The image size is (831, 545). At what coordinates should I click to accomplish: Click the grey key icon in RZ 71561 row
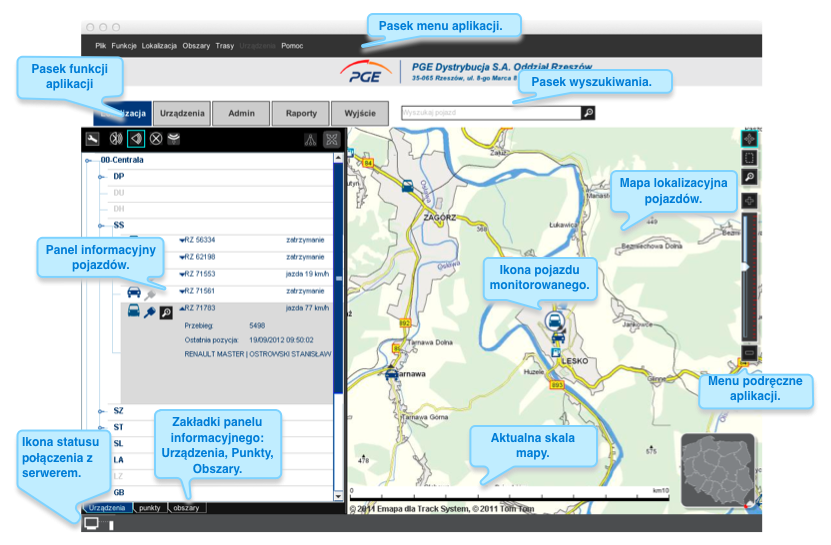point(150,294)
